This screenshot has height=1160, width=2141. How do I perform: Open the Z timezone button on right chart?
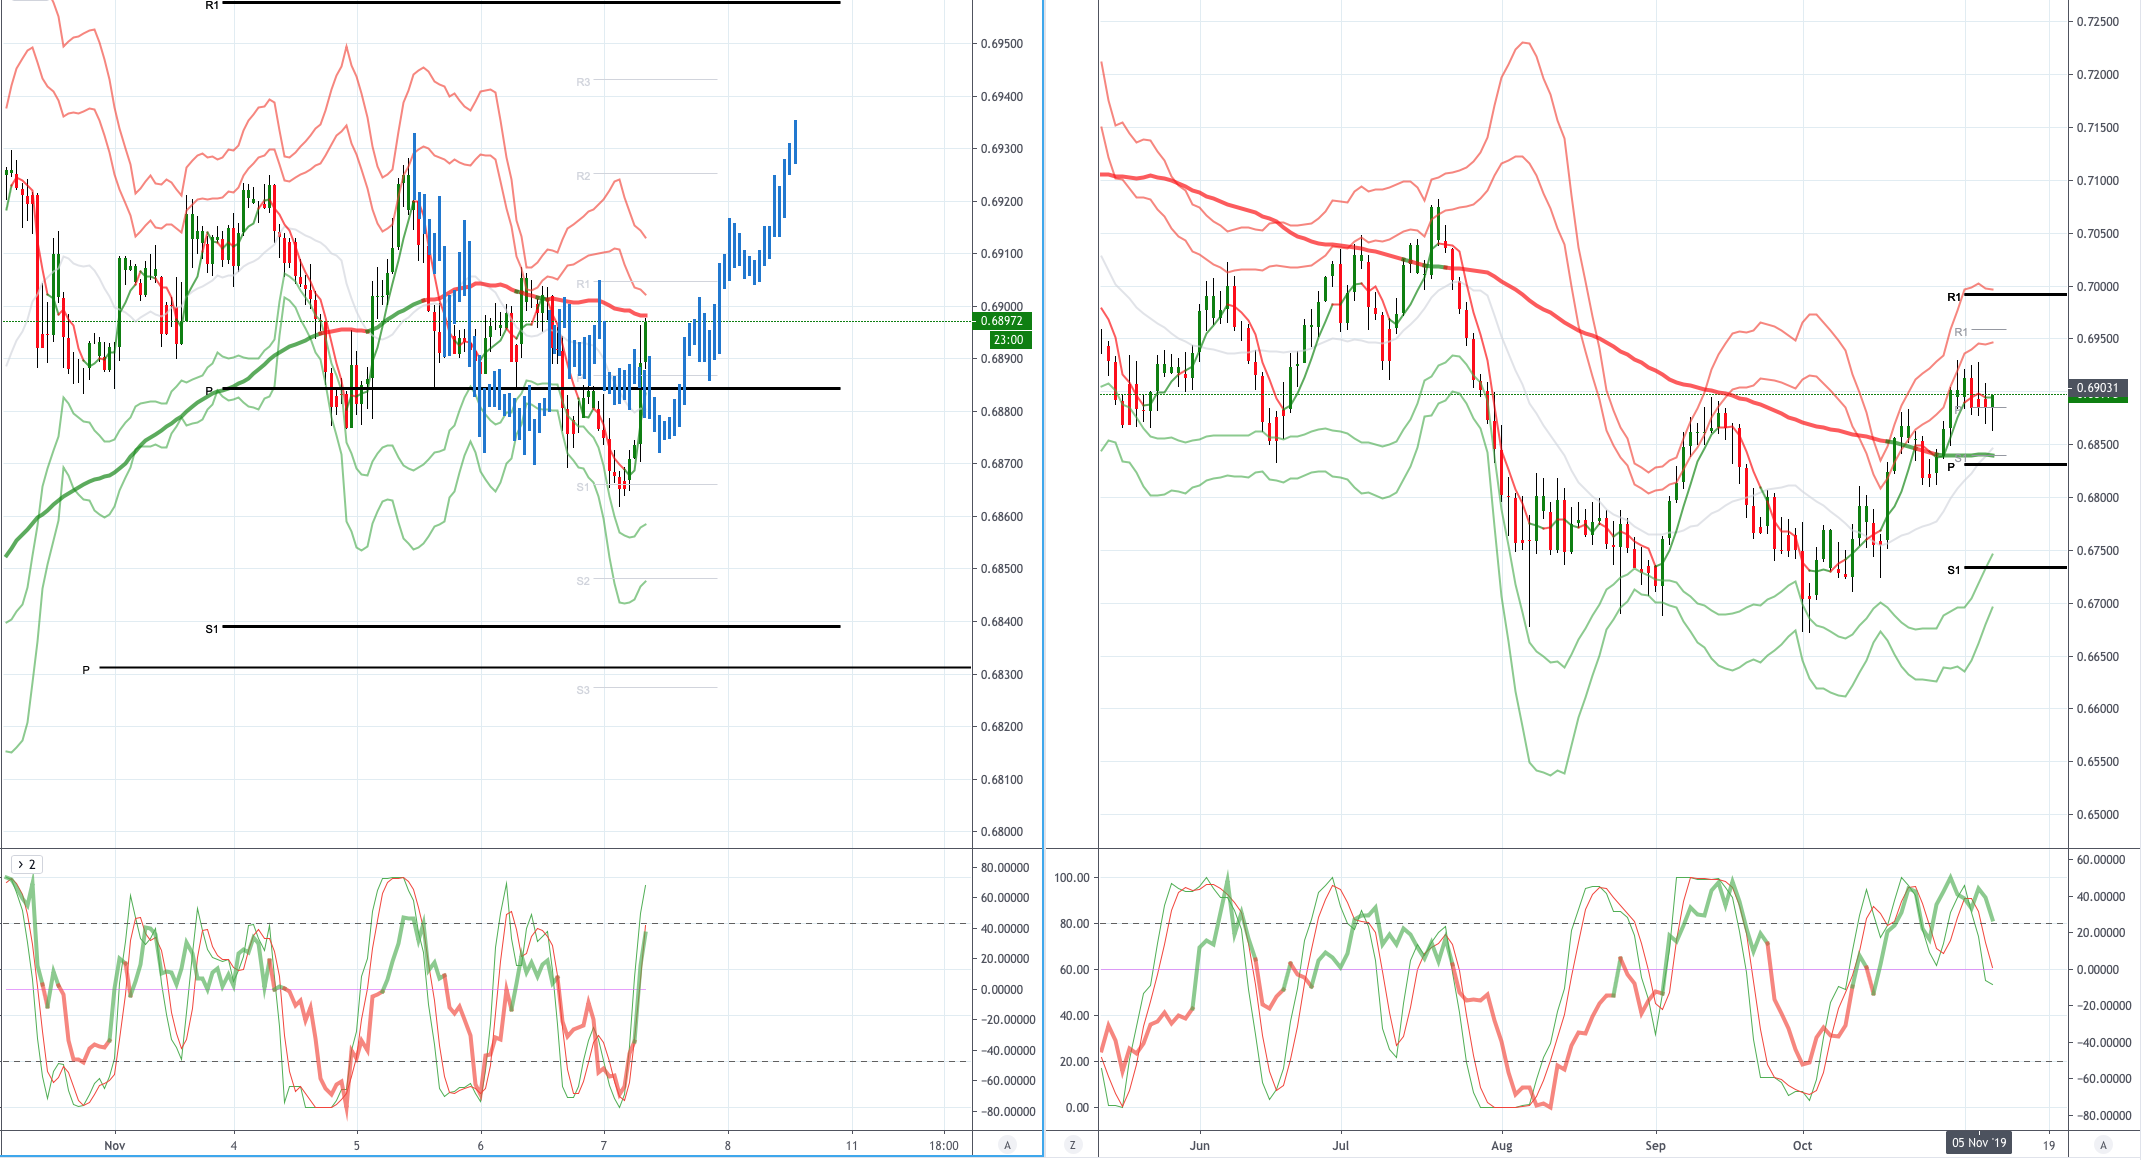pos(1073,1145)
